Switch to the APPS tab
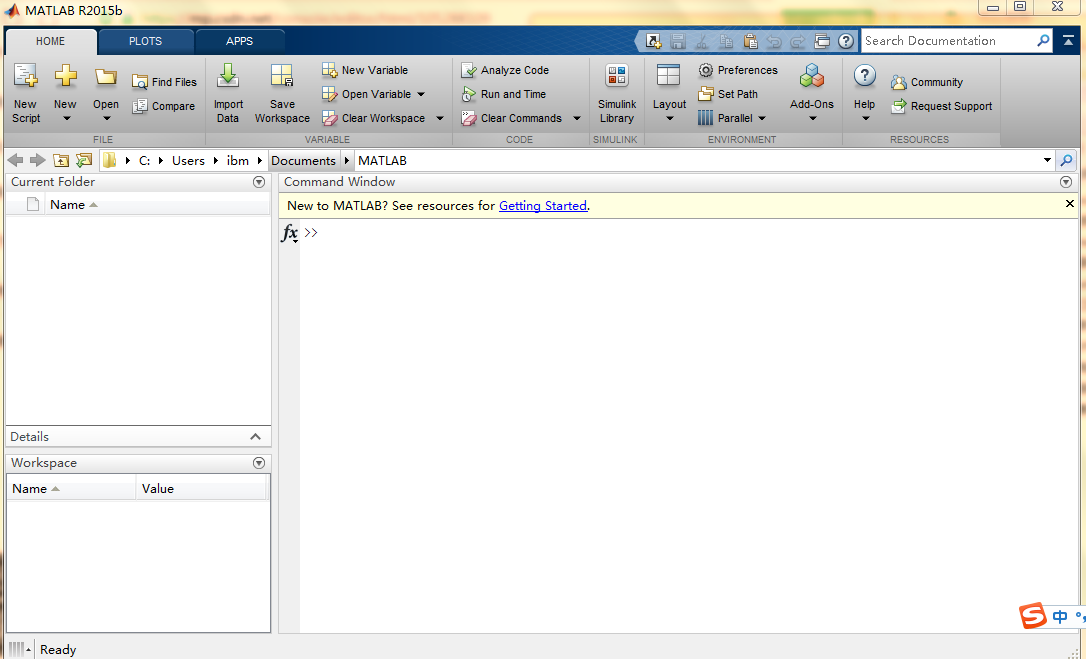1086x659 pixels. [240, 41]
